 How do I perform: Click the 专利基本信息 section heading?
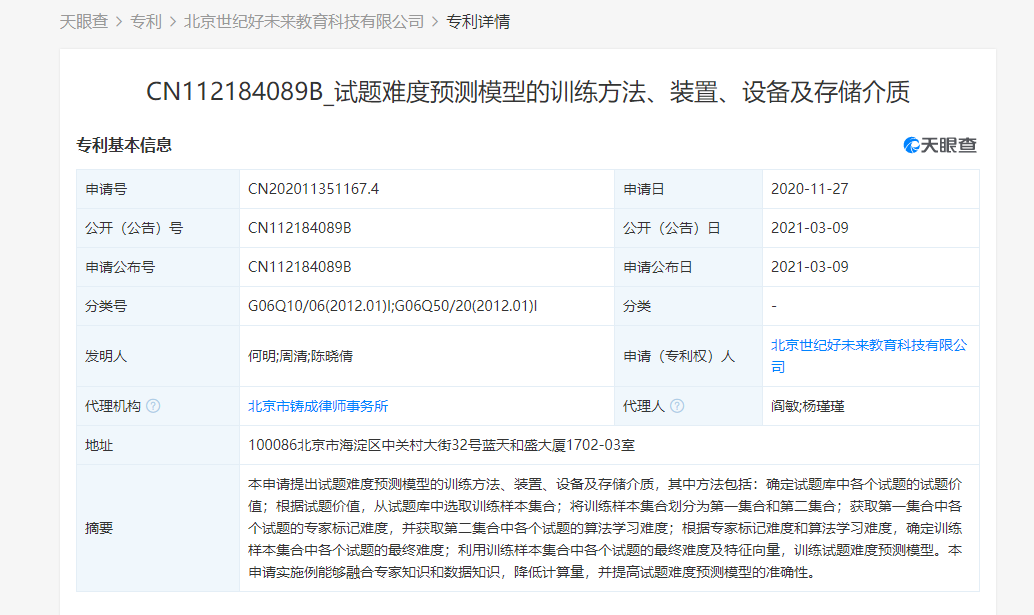click(124, 145)
